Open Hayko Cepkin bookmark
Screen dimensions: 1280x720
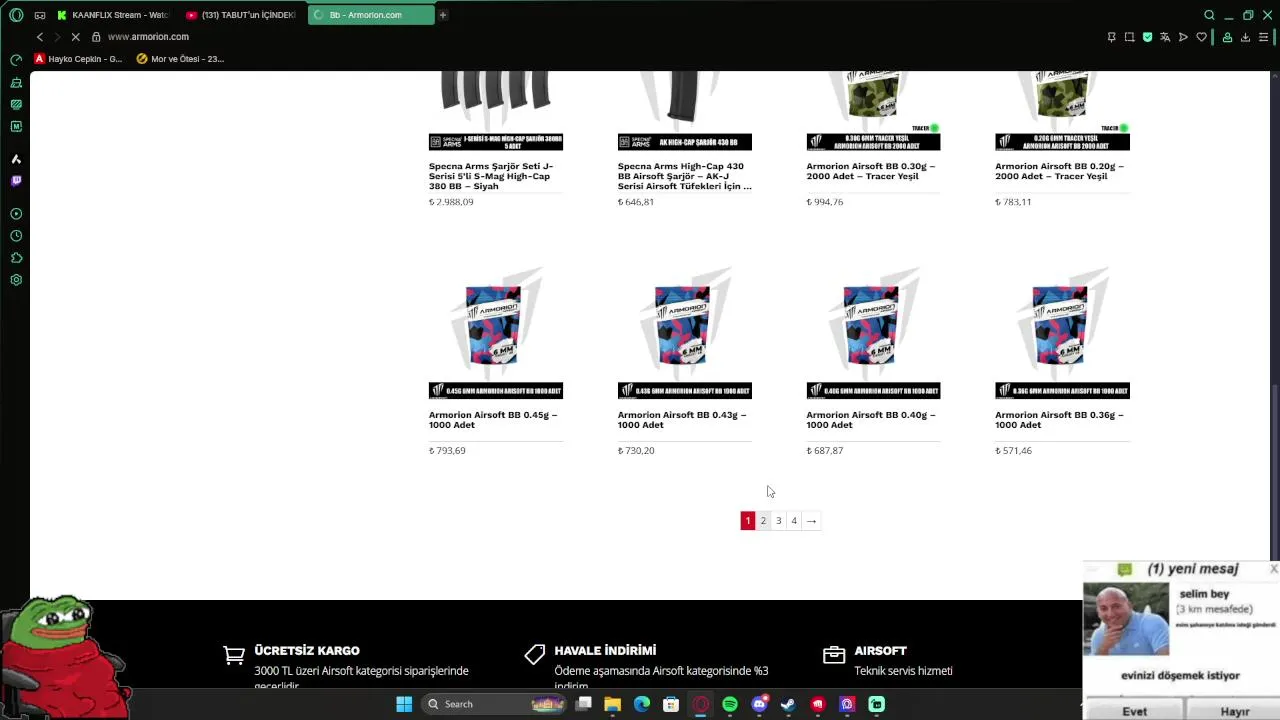click(78, 59)
